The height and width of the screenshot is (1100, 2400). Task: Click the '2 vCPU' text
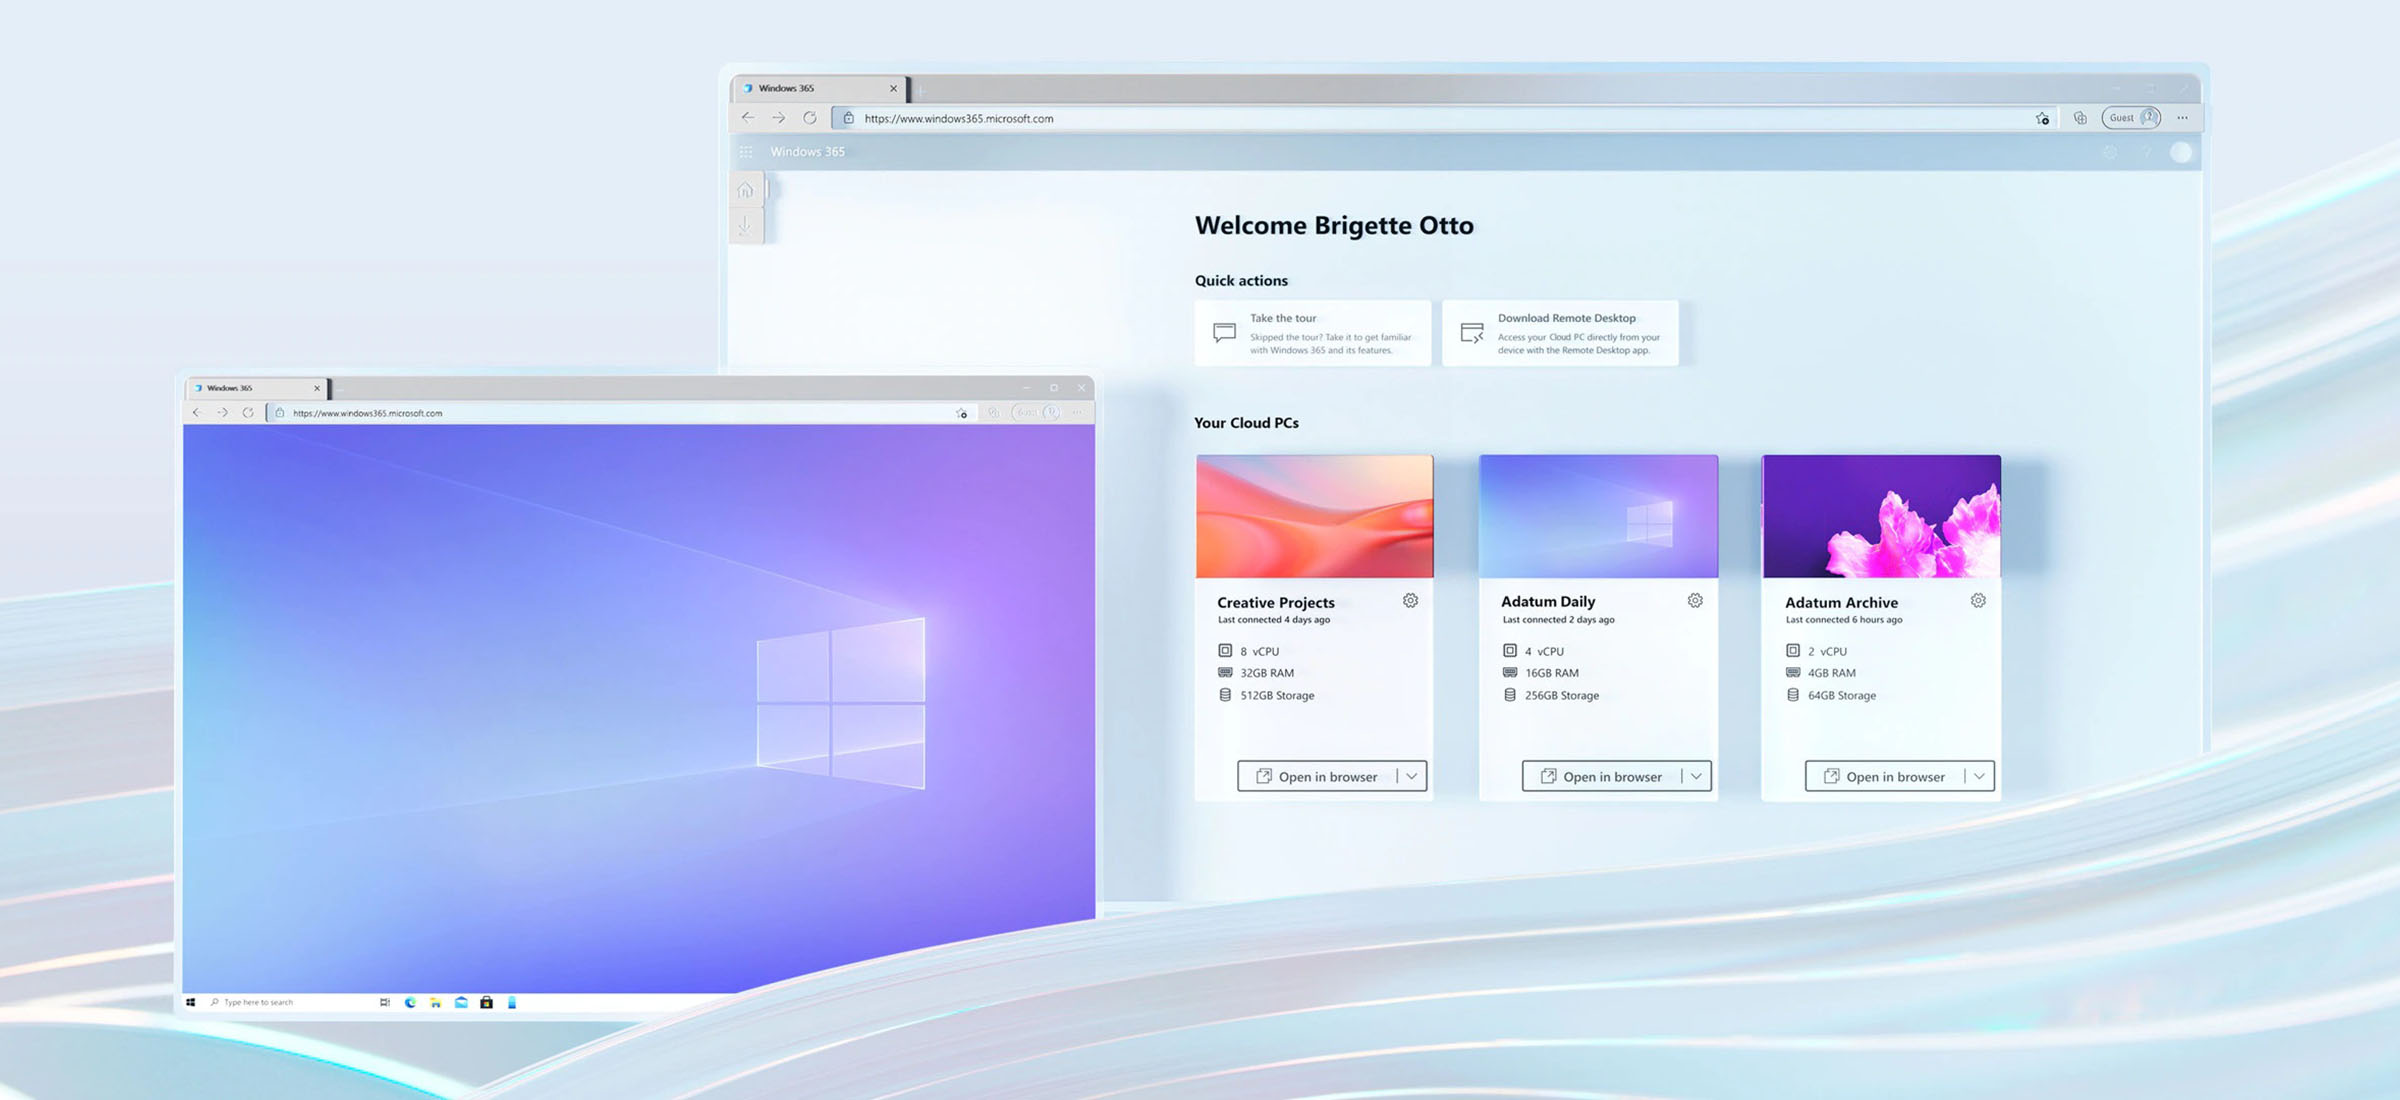coord(1827,651)
